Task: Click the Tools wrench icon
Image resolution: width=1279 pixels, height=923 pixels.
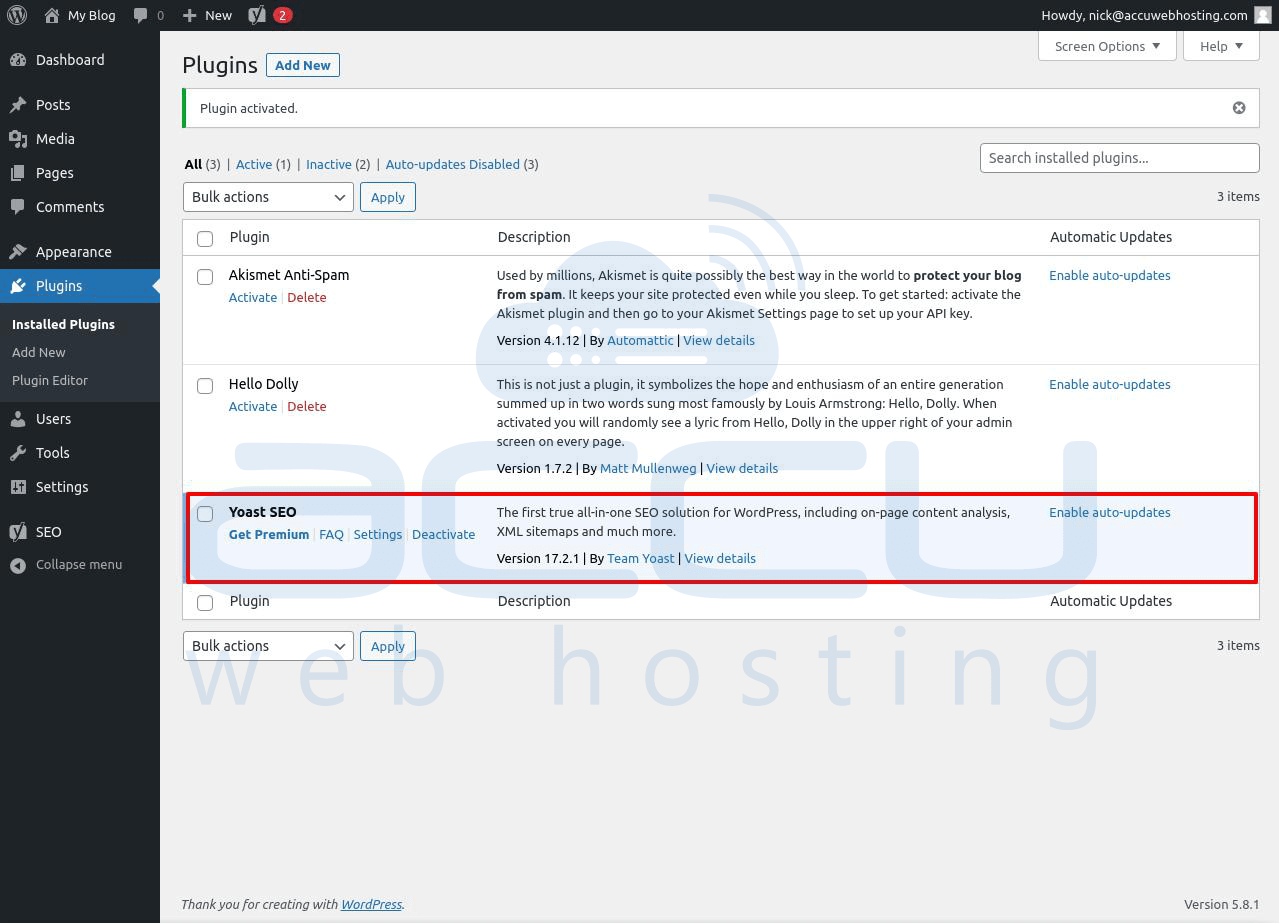Action: point(18,453)
